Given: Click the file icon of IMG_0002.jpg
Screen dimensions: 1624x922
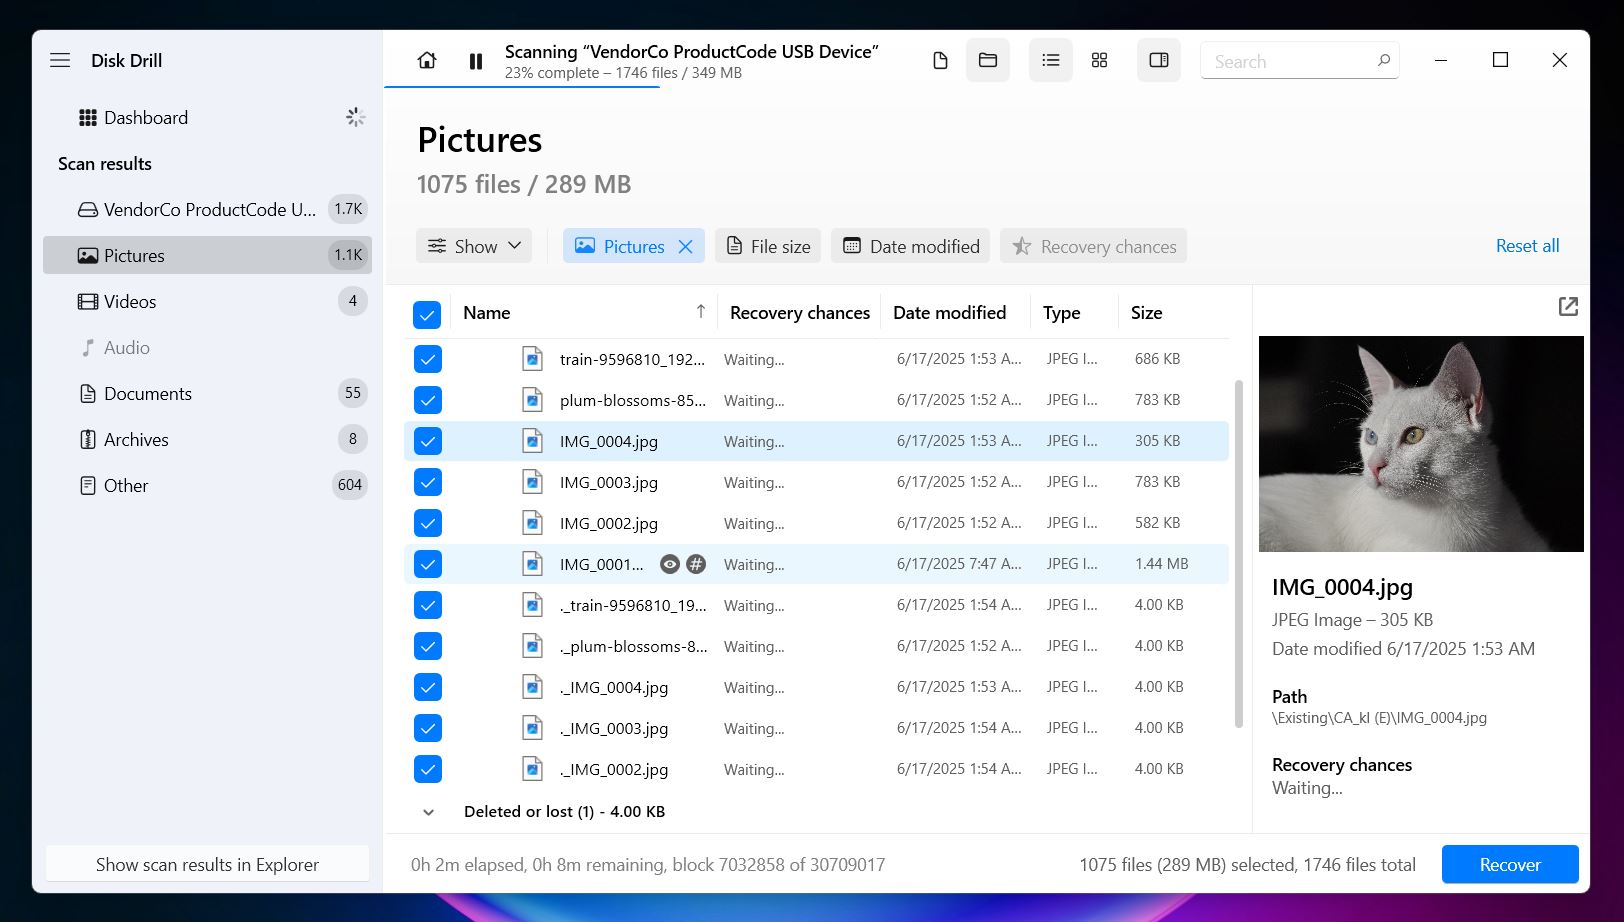Looking at the screenshot, I should 533,523.
